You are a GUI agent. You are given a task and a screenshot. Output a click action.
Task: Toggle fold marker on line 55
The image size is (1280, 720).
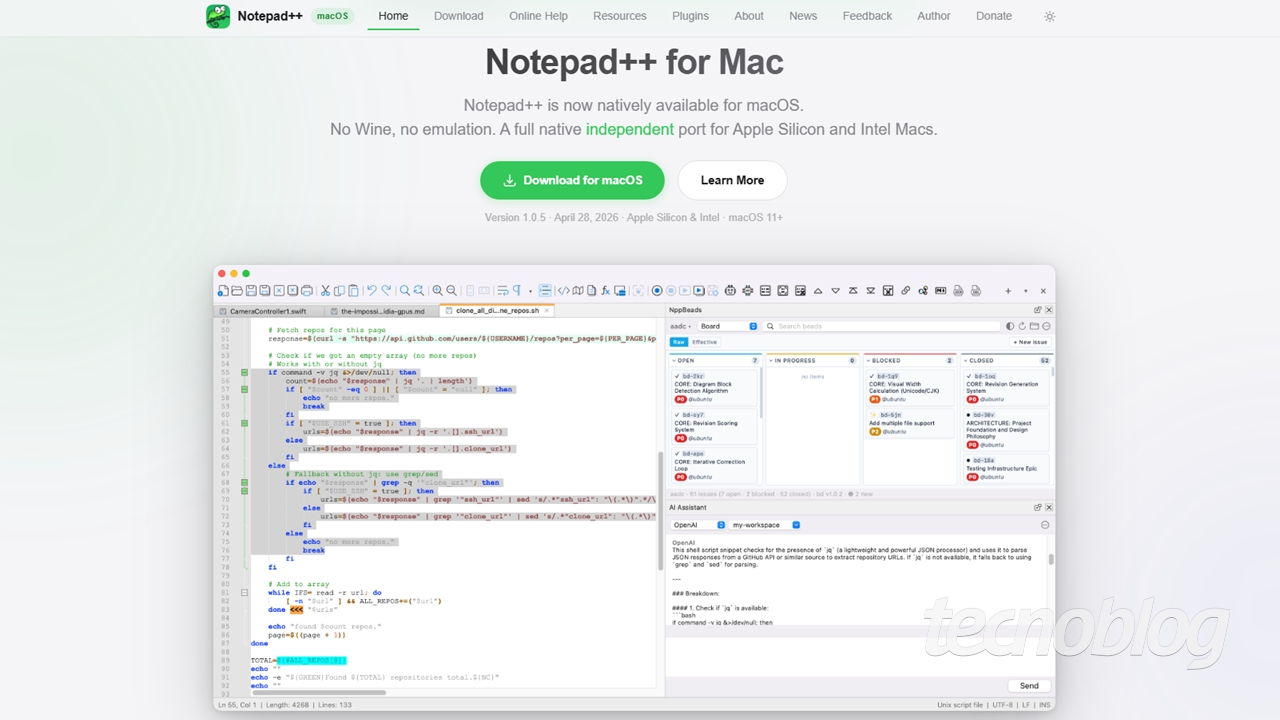tap(244, 372)
